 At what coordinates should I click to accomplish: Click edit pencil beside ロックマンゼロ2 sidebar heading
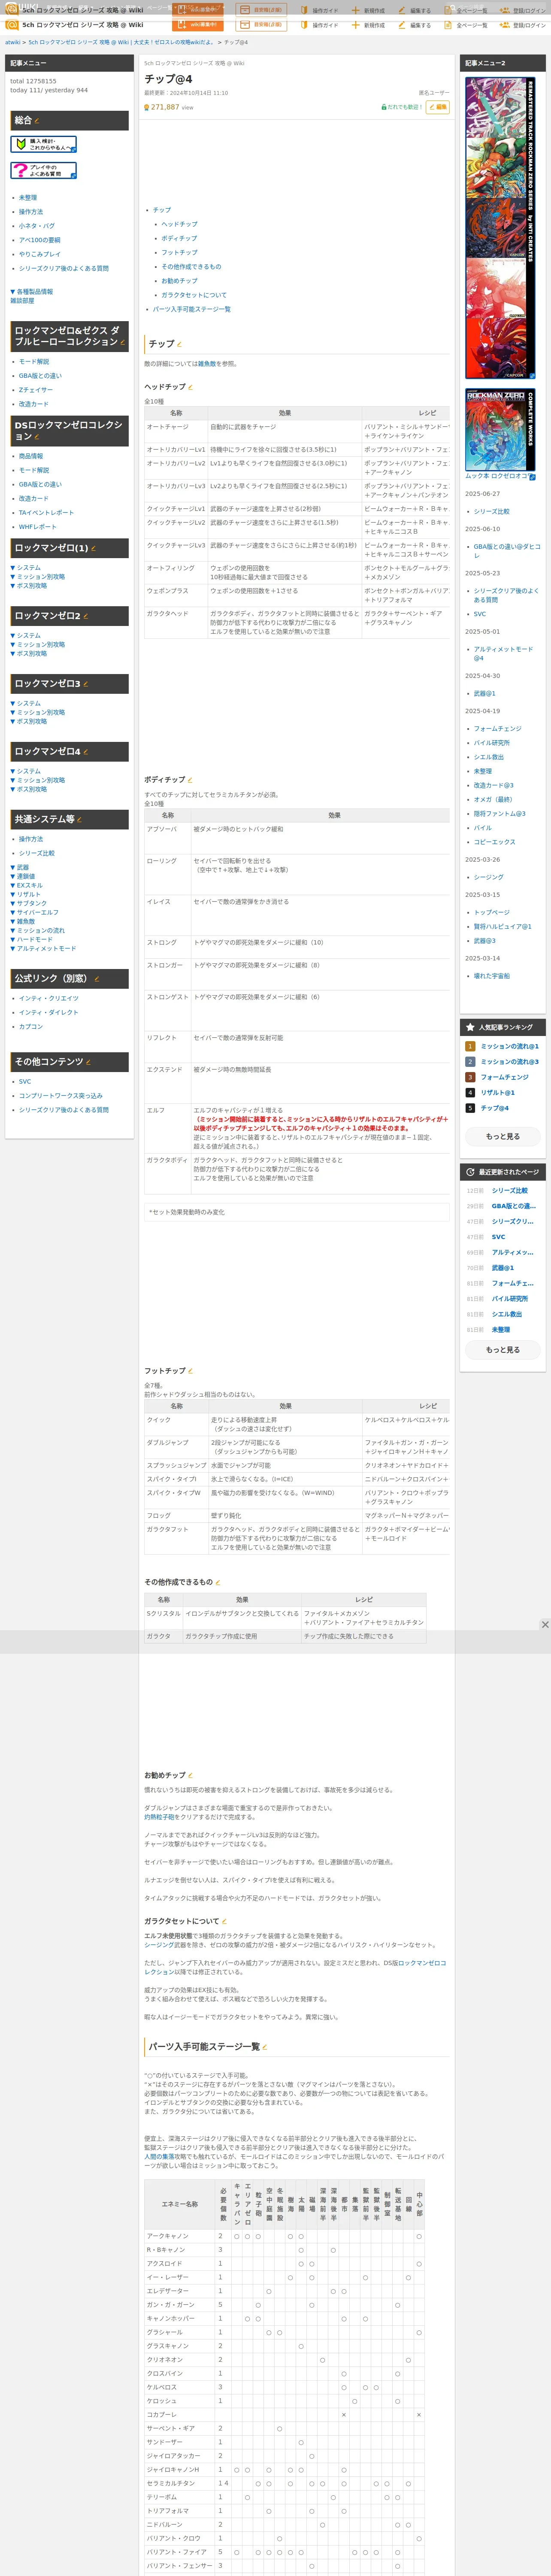pyautogui.click(x=85, y=617)
